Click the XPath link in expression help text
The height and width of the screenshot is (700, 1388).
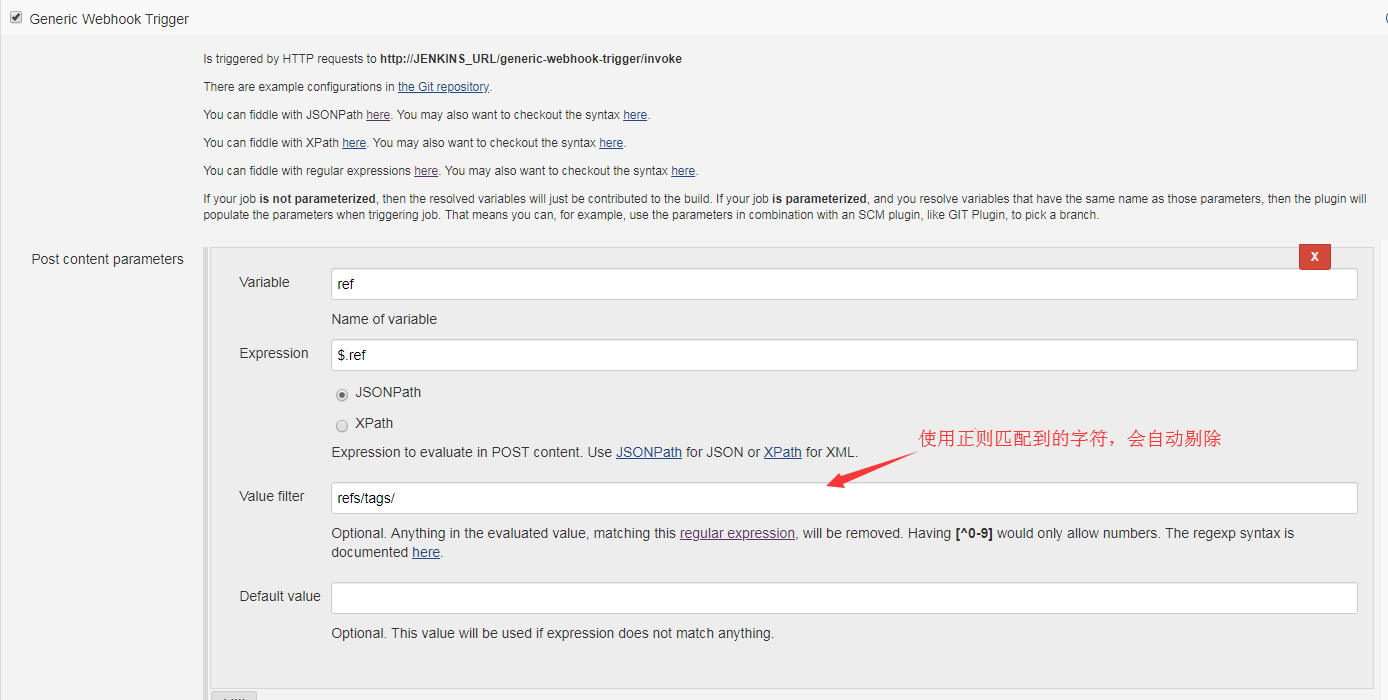pos(782,452)
